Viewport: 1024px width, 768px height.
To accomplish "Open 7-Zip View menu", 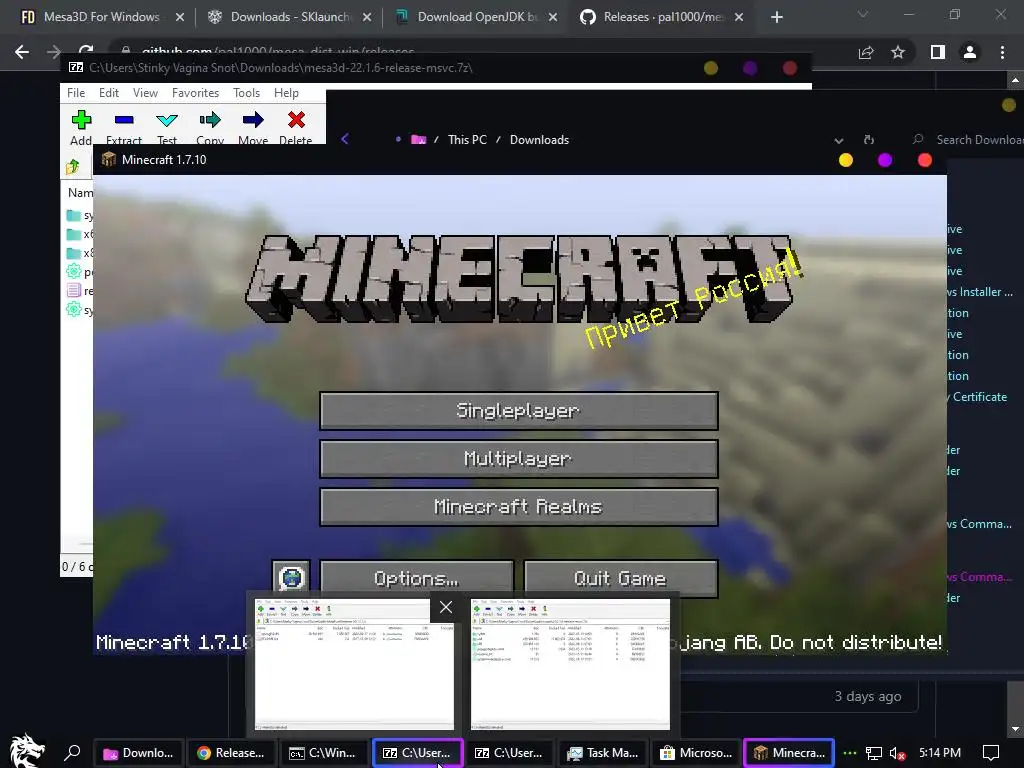I will 145,93.
